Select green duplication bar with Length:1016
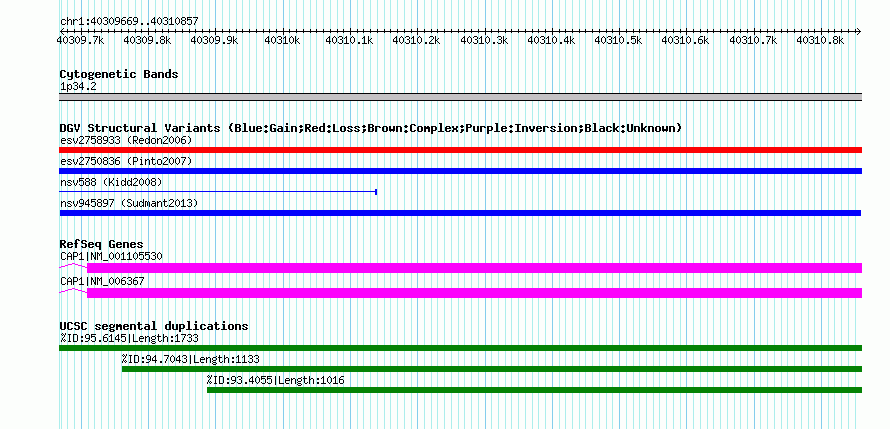The height and width of the screenshot is (429, 890). (x=535, y=390)
